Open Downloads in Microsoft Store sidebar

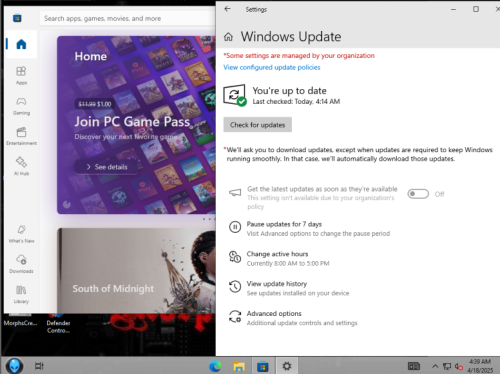coord(21,264)
